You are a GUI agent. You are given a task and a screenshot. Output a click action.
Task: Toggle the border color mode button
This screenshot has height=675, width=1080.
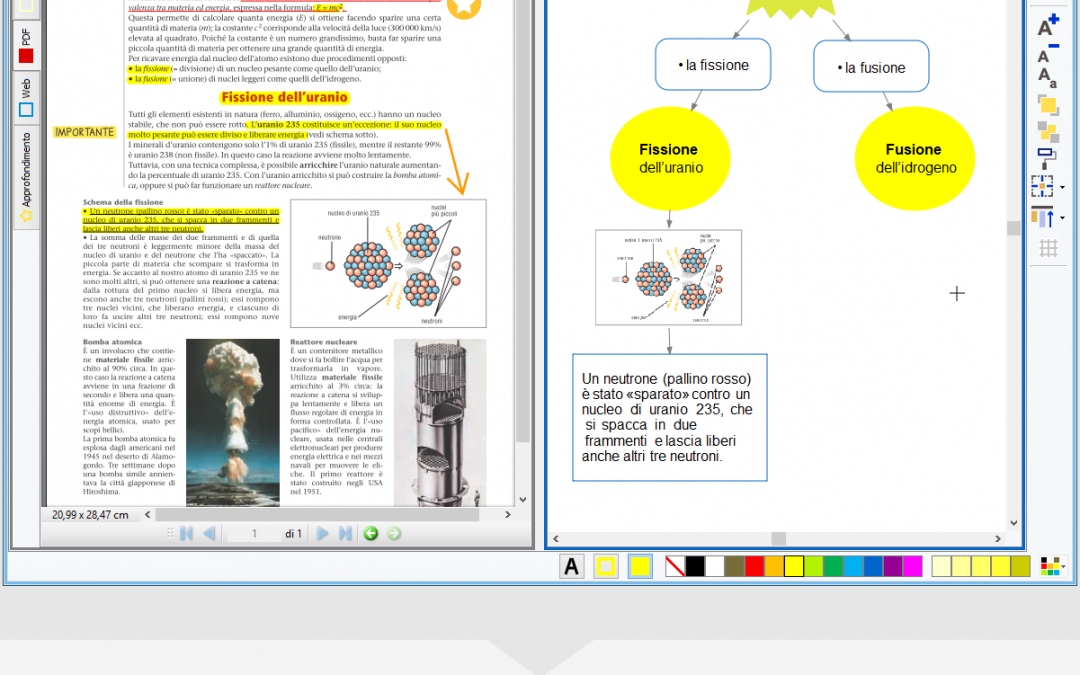[x=606, y=567]
